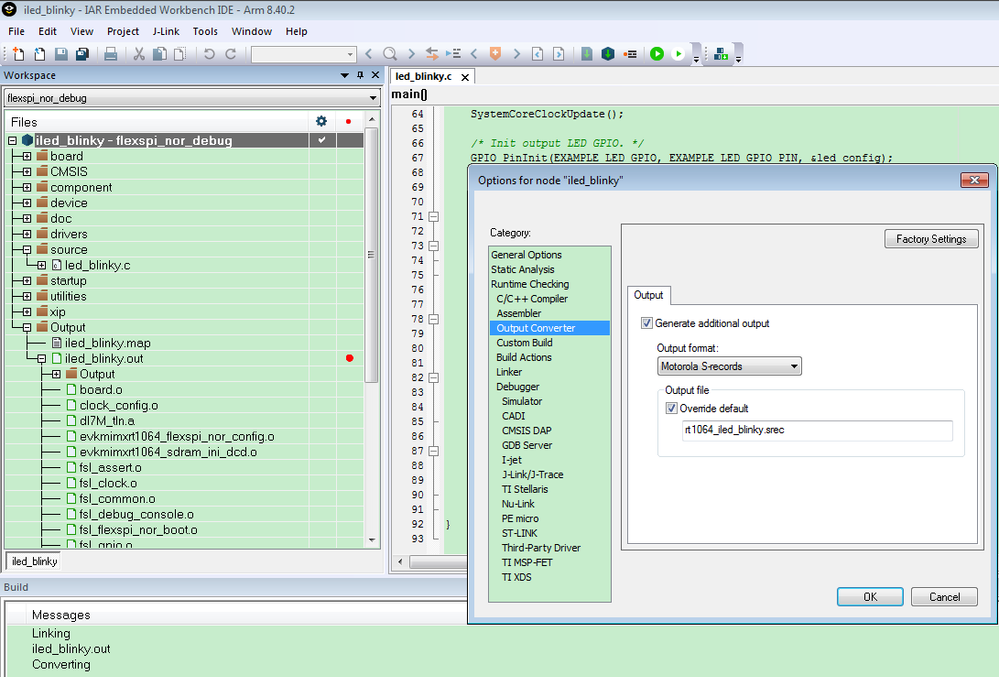999x677 pixels.
Task: Click the Print toolbar icon
Action: click(x=111, y=54)
